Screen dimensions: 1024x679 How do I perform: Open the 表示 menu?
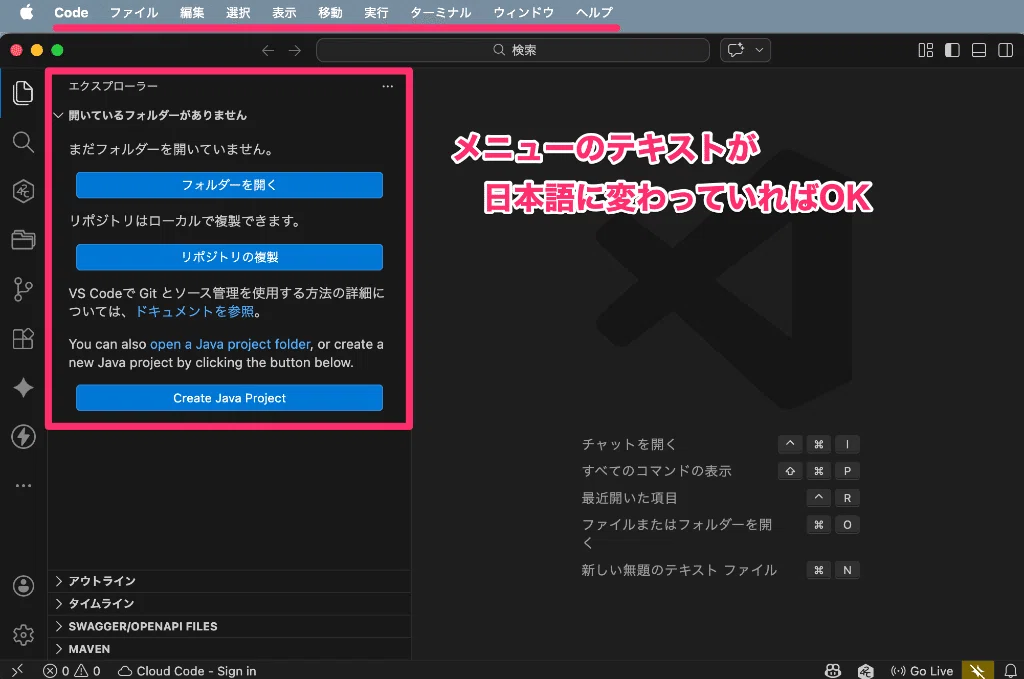click(284, 12)
